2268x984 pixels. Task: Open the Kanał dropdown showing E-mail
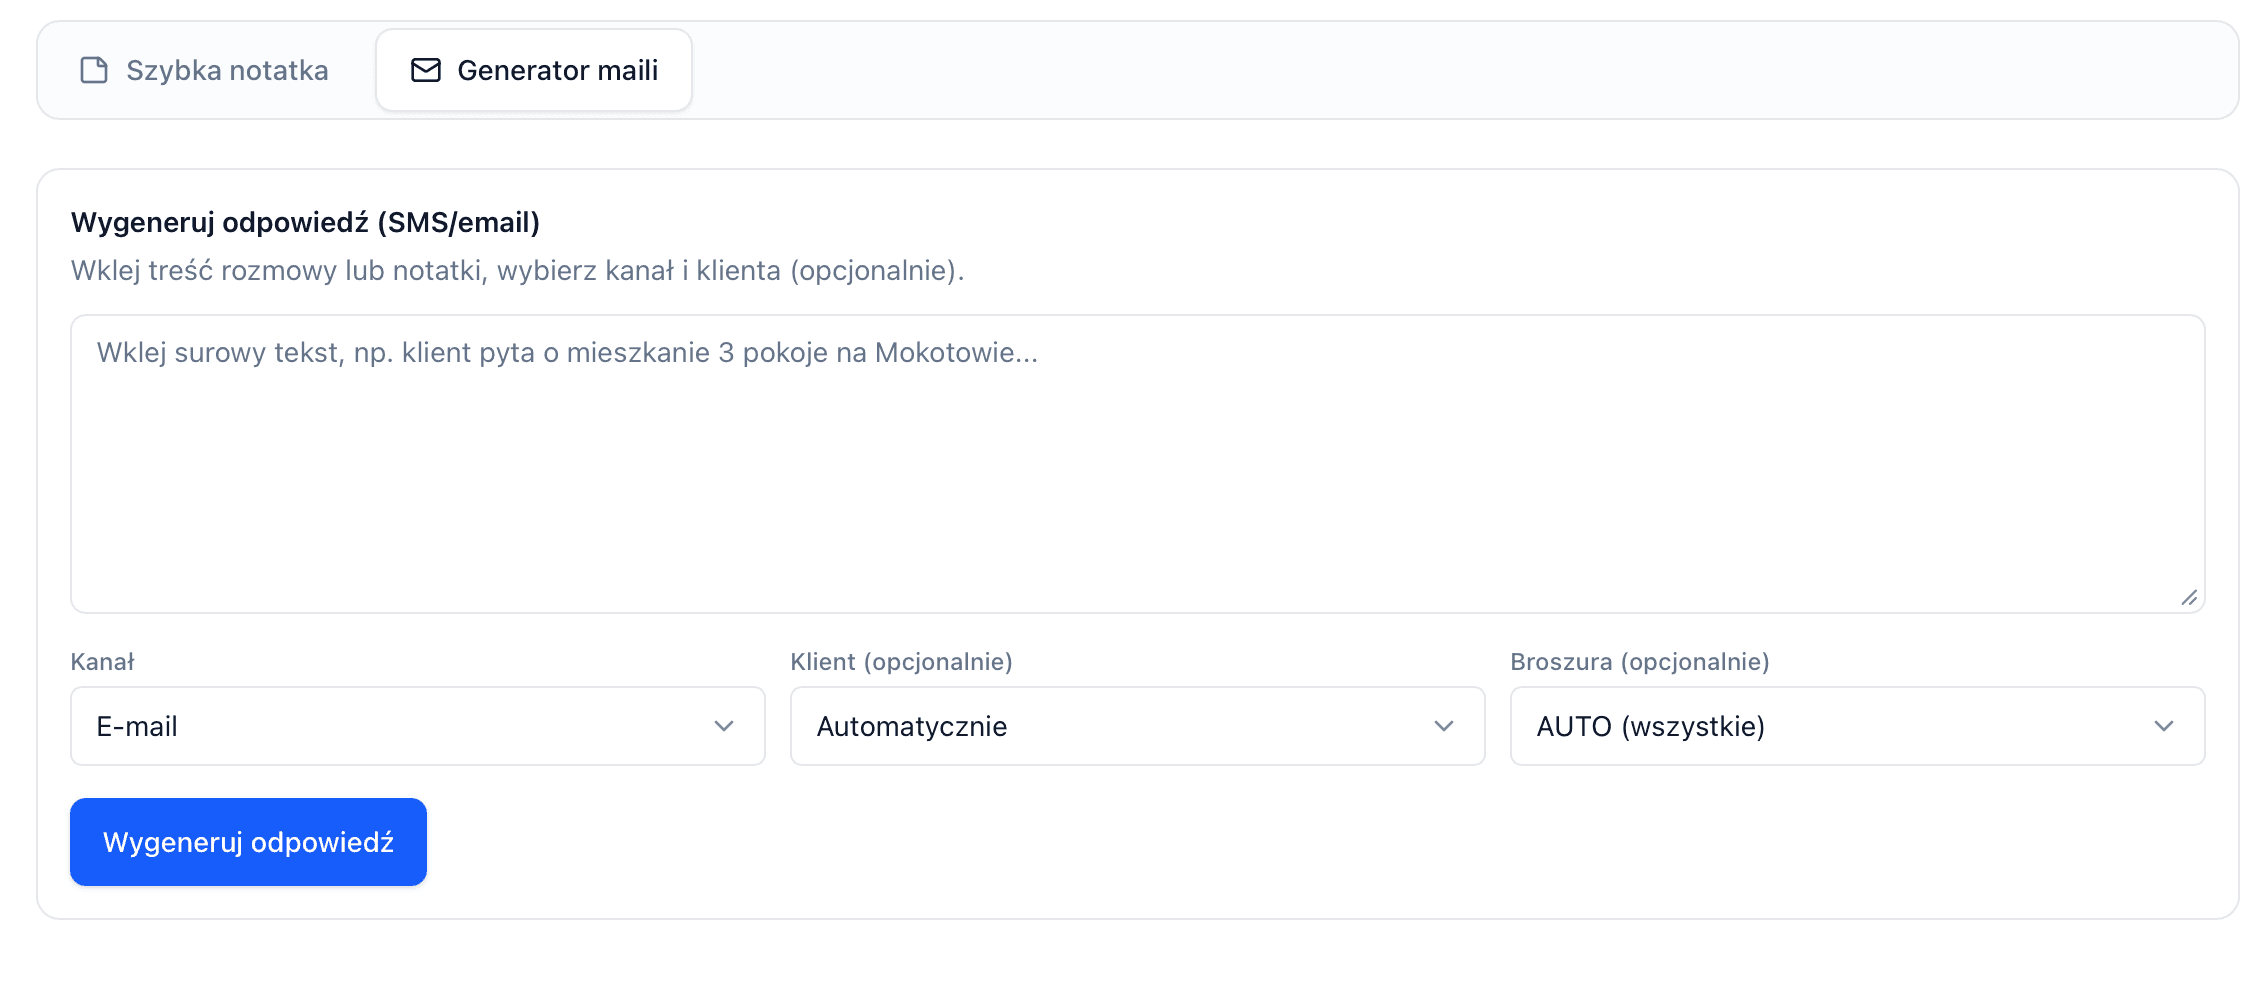(x=416, y=726)
